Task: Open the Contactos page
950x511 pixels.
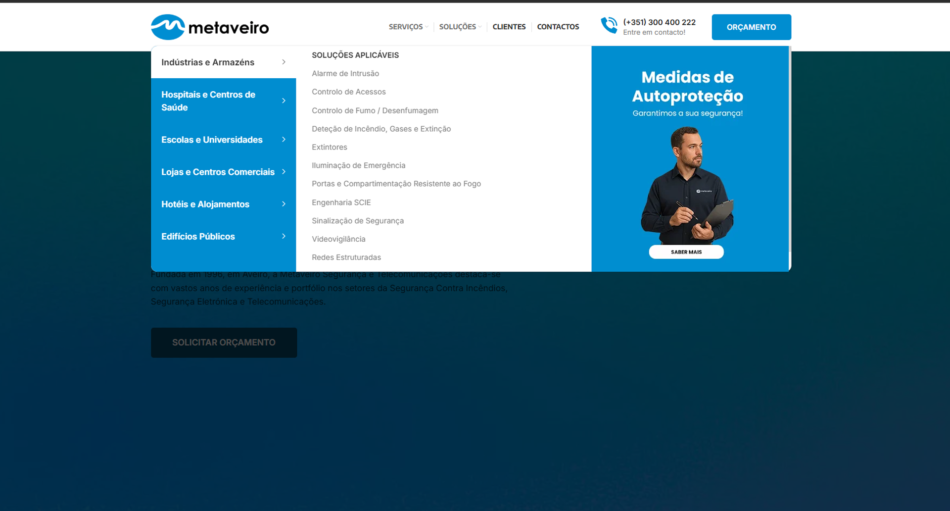Action: (x=558, y=27)
